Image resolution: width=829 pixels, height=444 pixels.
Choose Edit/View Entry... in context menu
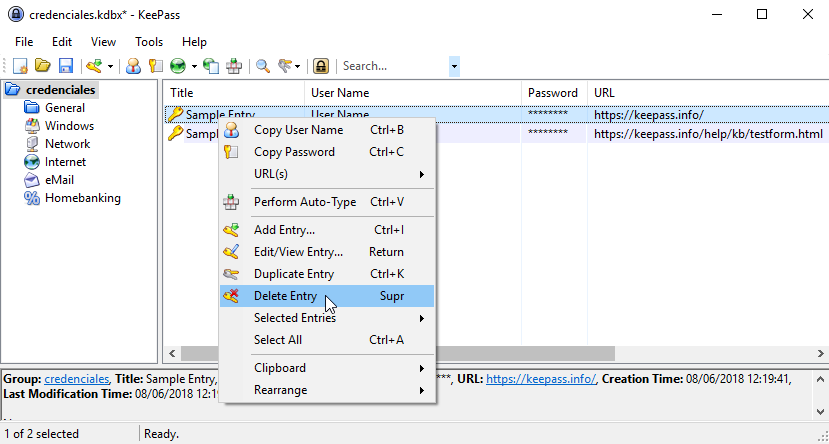pos(327,252)
